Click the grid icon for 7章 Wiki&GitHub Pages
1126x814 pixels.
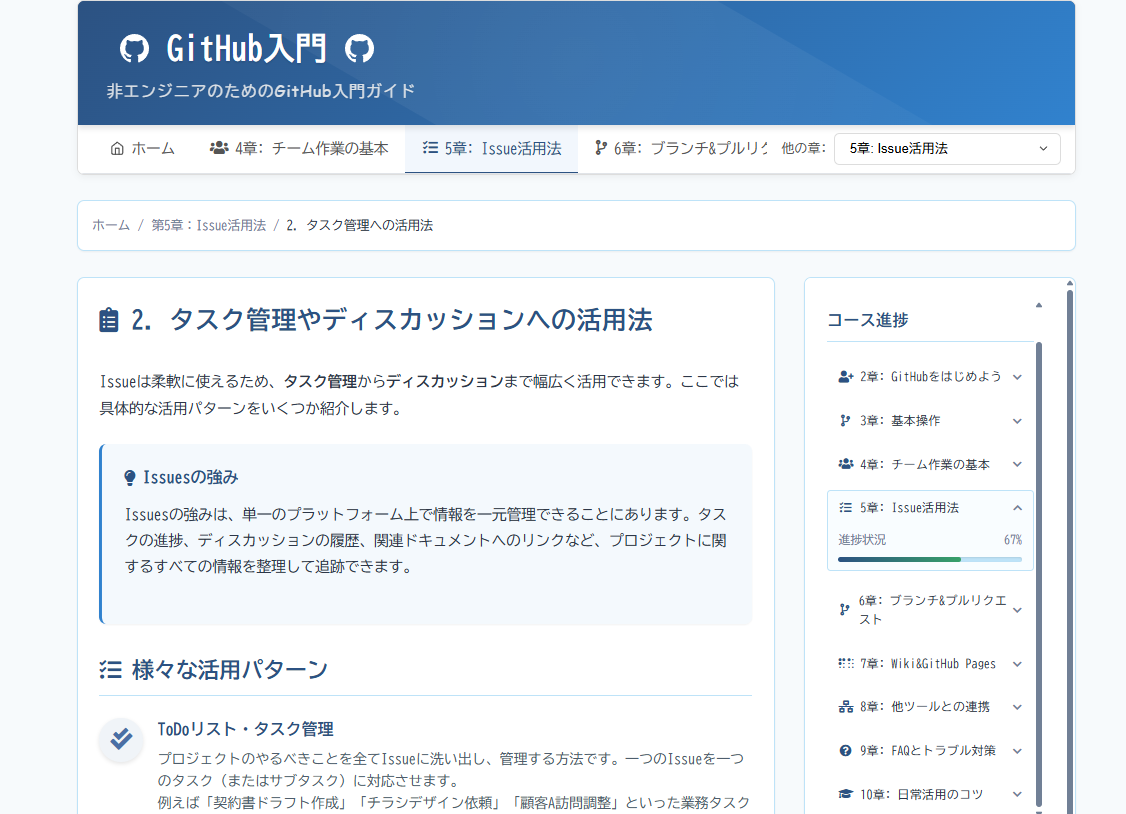tap(846, 664)
